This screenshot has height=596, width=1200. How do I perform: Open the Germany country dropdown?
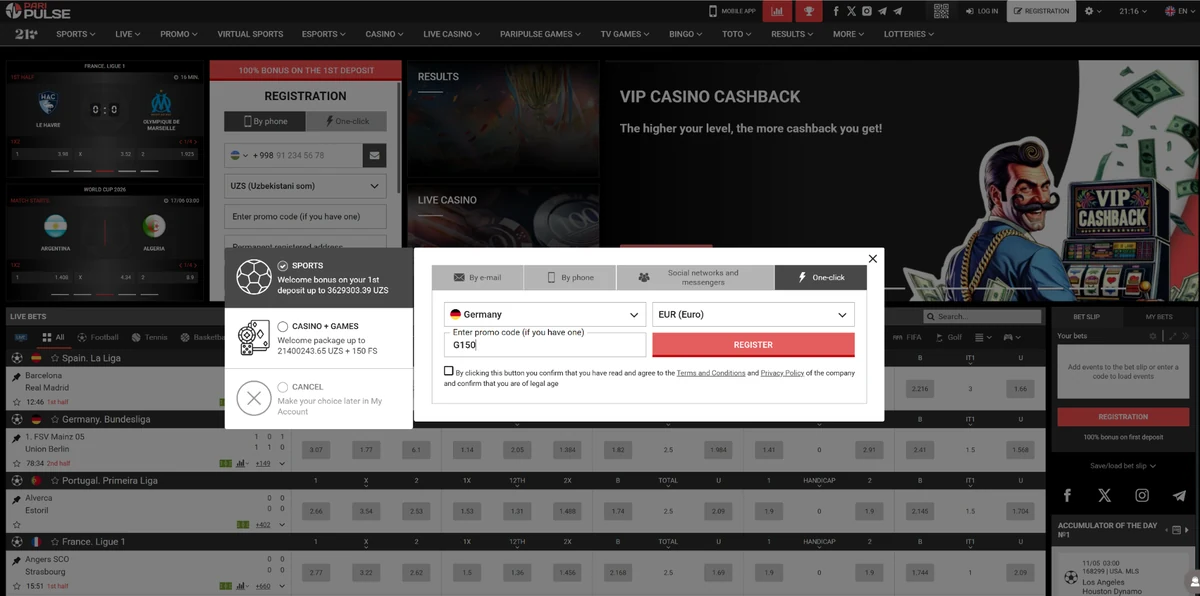pos(545,314)
